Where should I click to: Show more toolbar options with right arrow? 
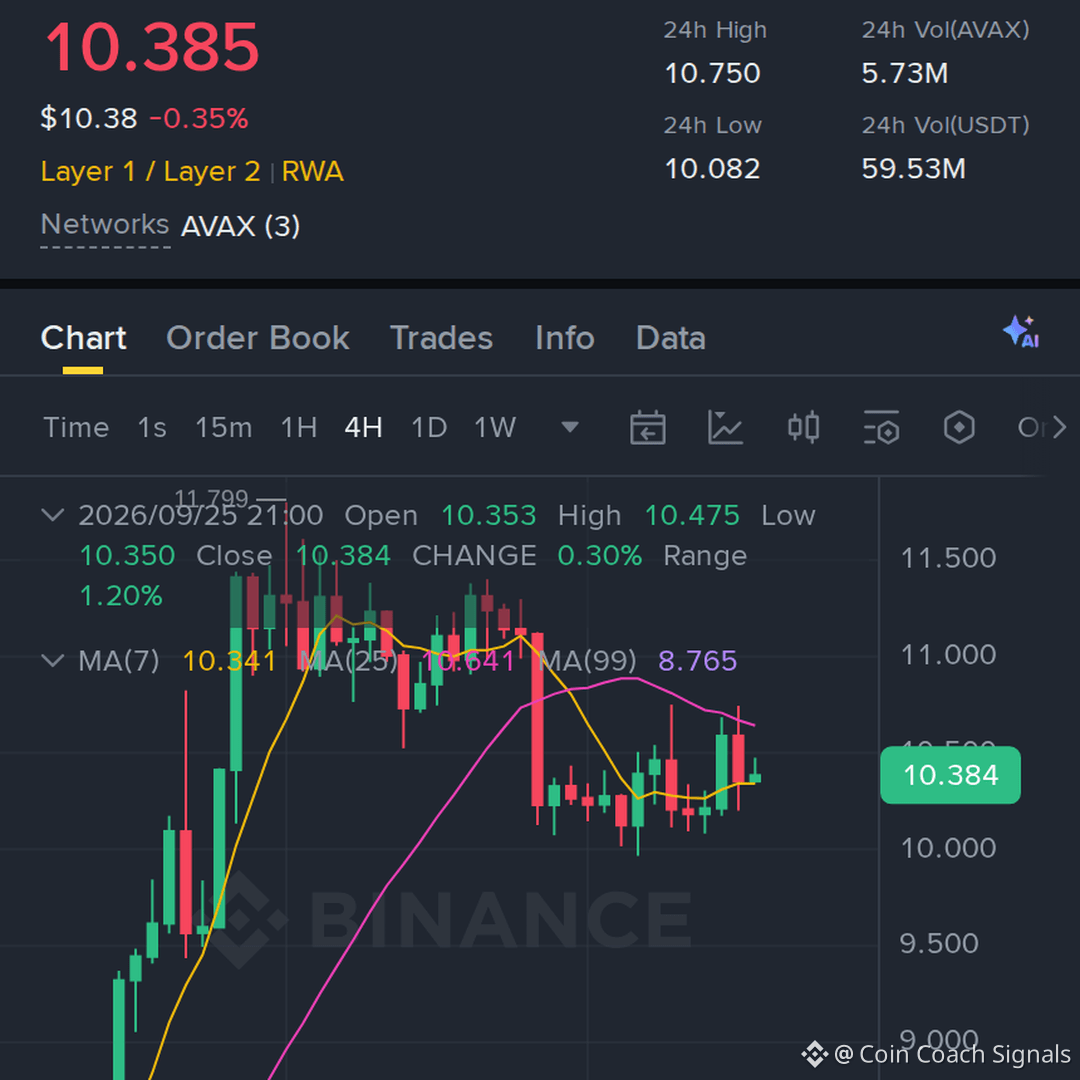click(x=1060, y=428)
